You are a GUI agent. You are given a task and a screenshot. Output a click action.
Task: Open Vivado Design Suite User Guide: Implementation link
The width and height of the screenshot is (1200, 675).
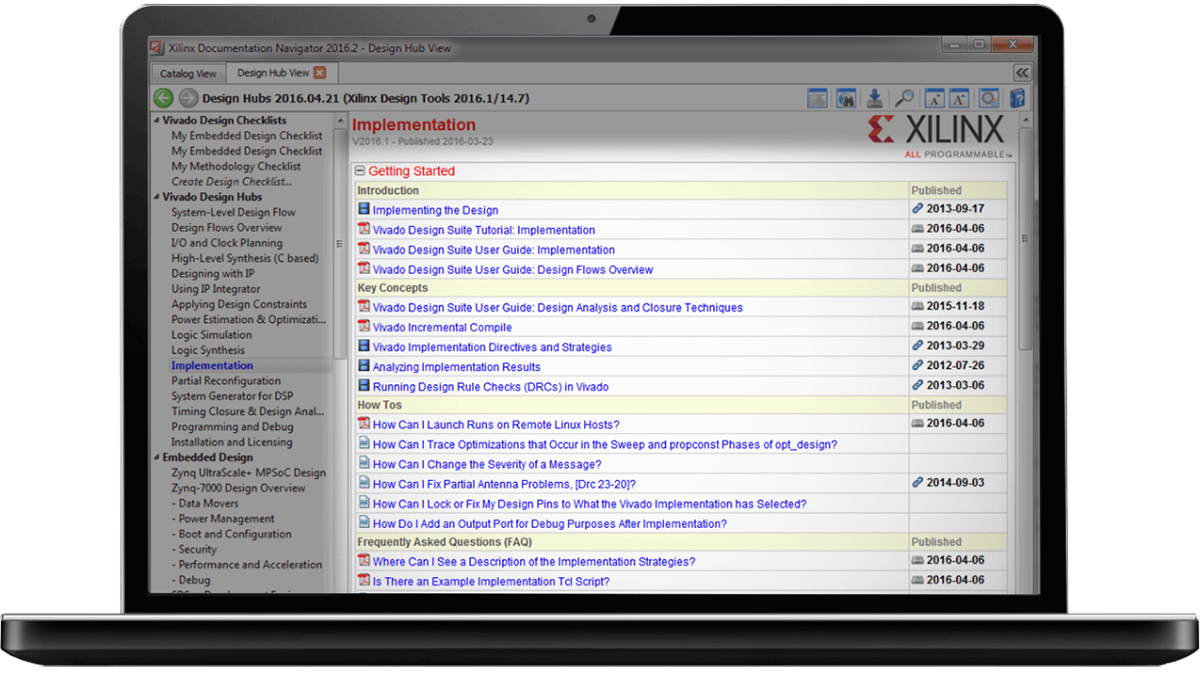(494, 250)
